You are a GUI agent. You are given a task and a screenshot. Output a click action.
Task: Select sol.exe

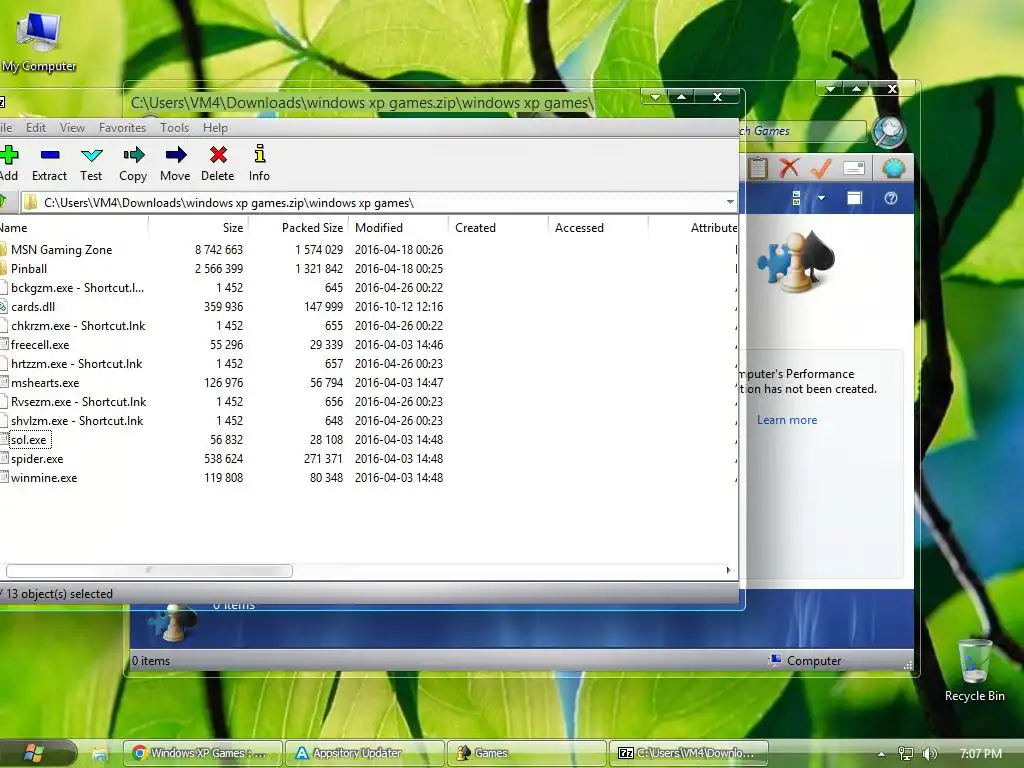29,440
